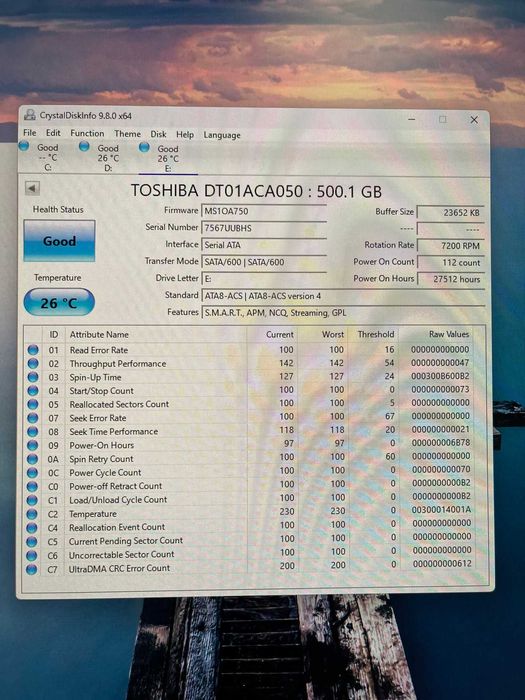The width and height of the screenshot is (525, 700).
Task: Click the Current column header
Action: pyautogui.click(x=279, y=334)
